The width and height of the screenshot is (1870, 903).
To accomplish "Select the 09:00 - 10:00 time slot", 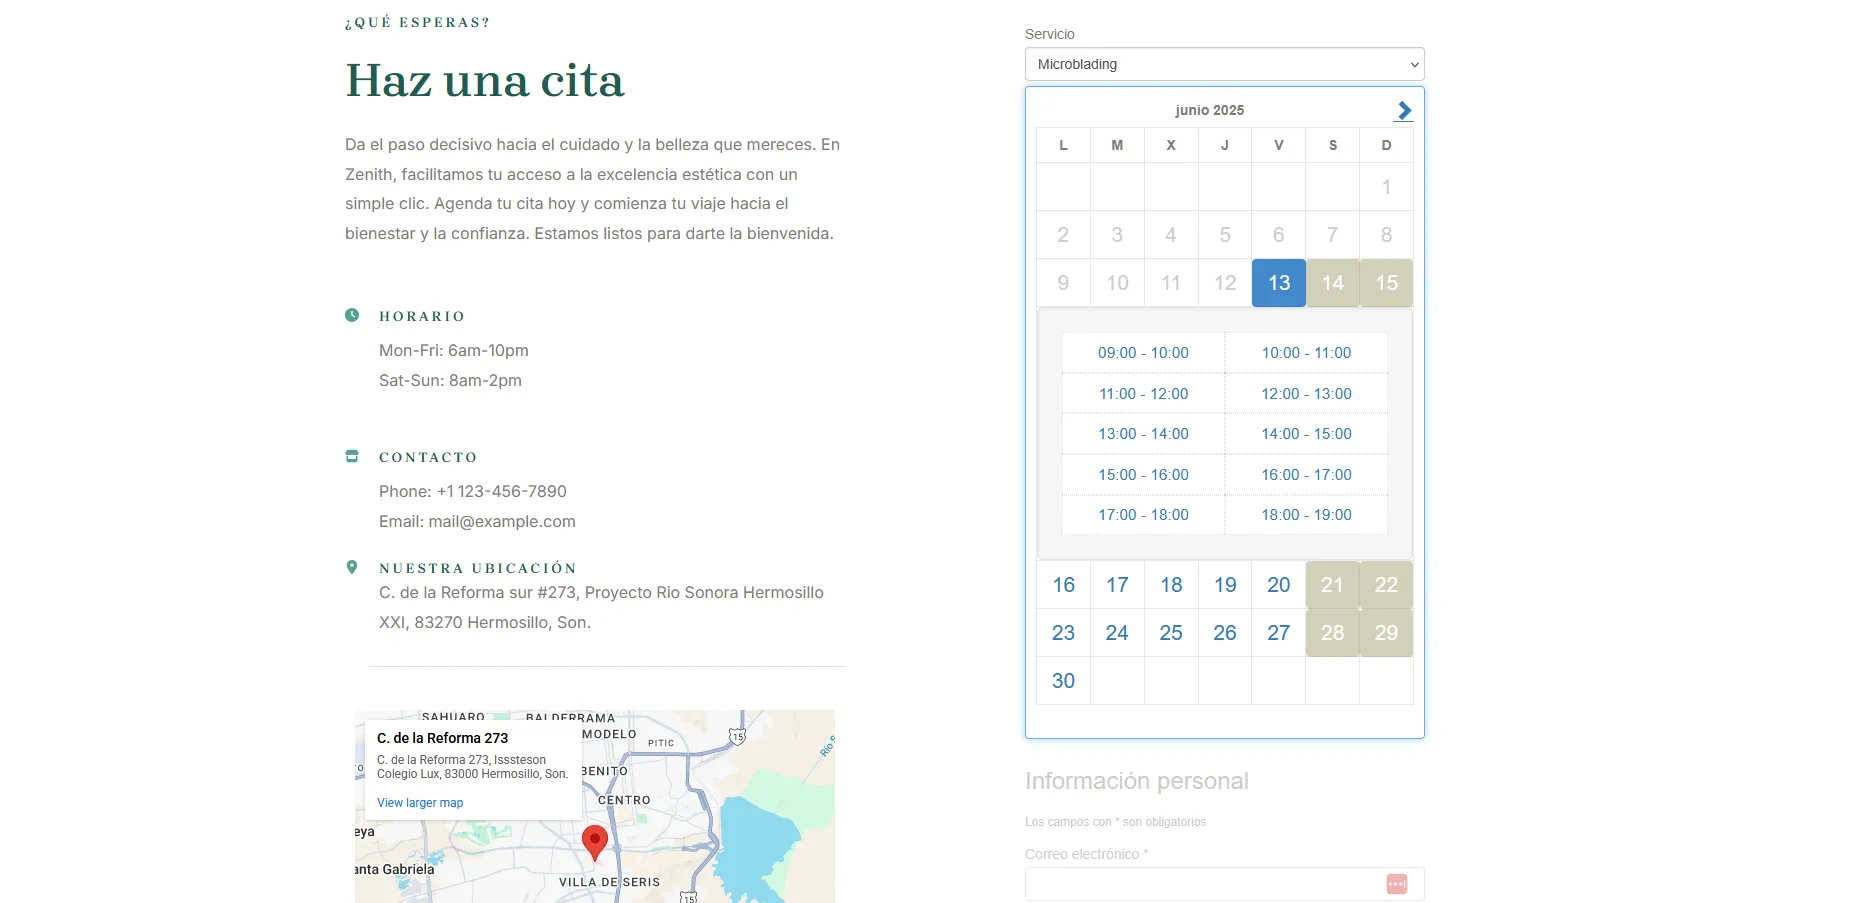I will coord(1143,353).
